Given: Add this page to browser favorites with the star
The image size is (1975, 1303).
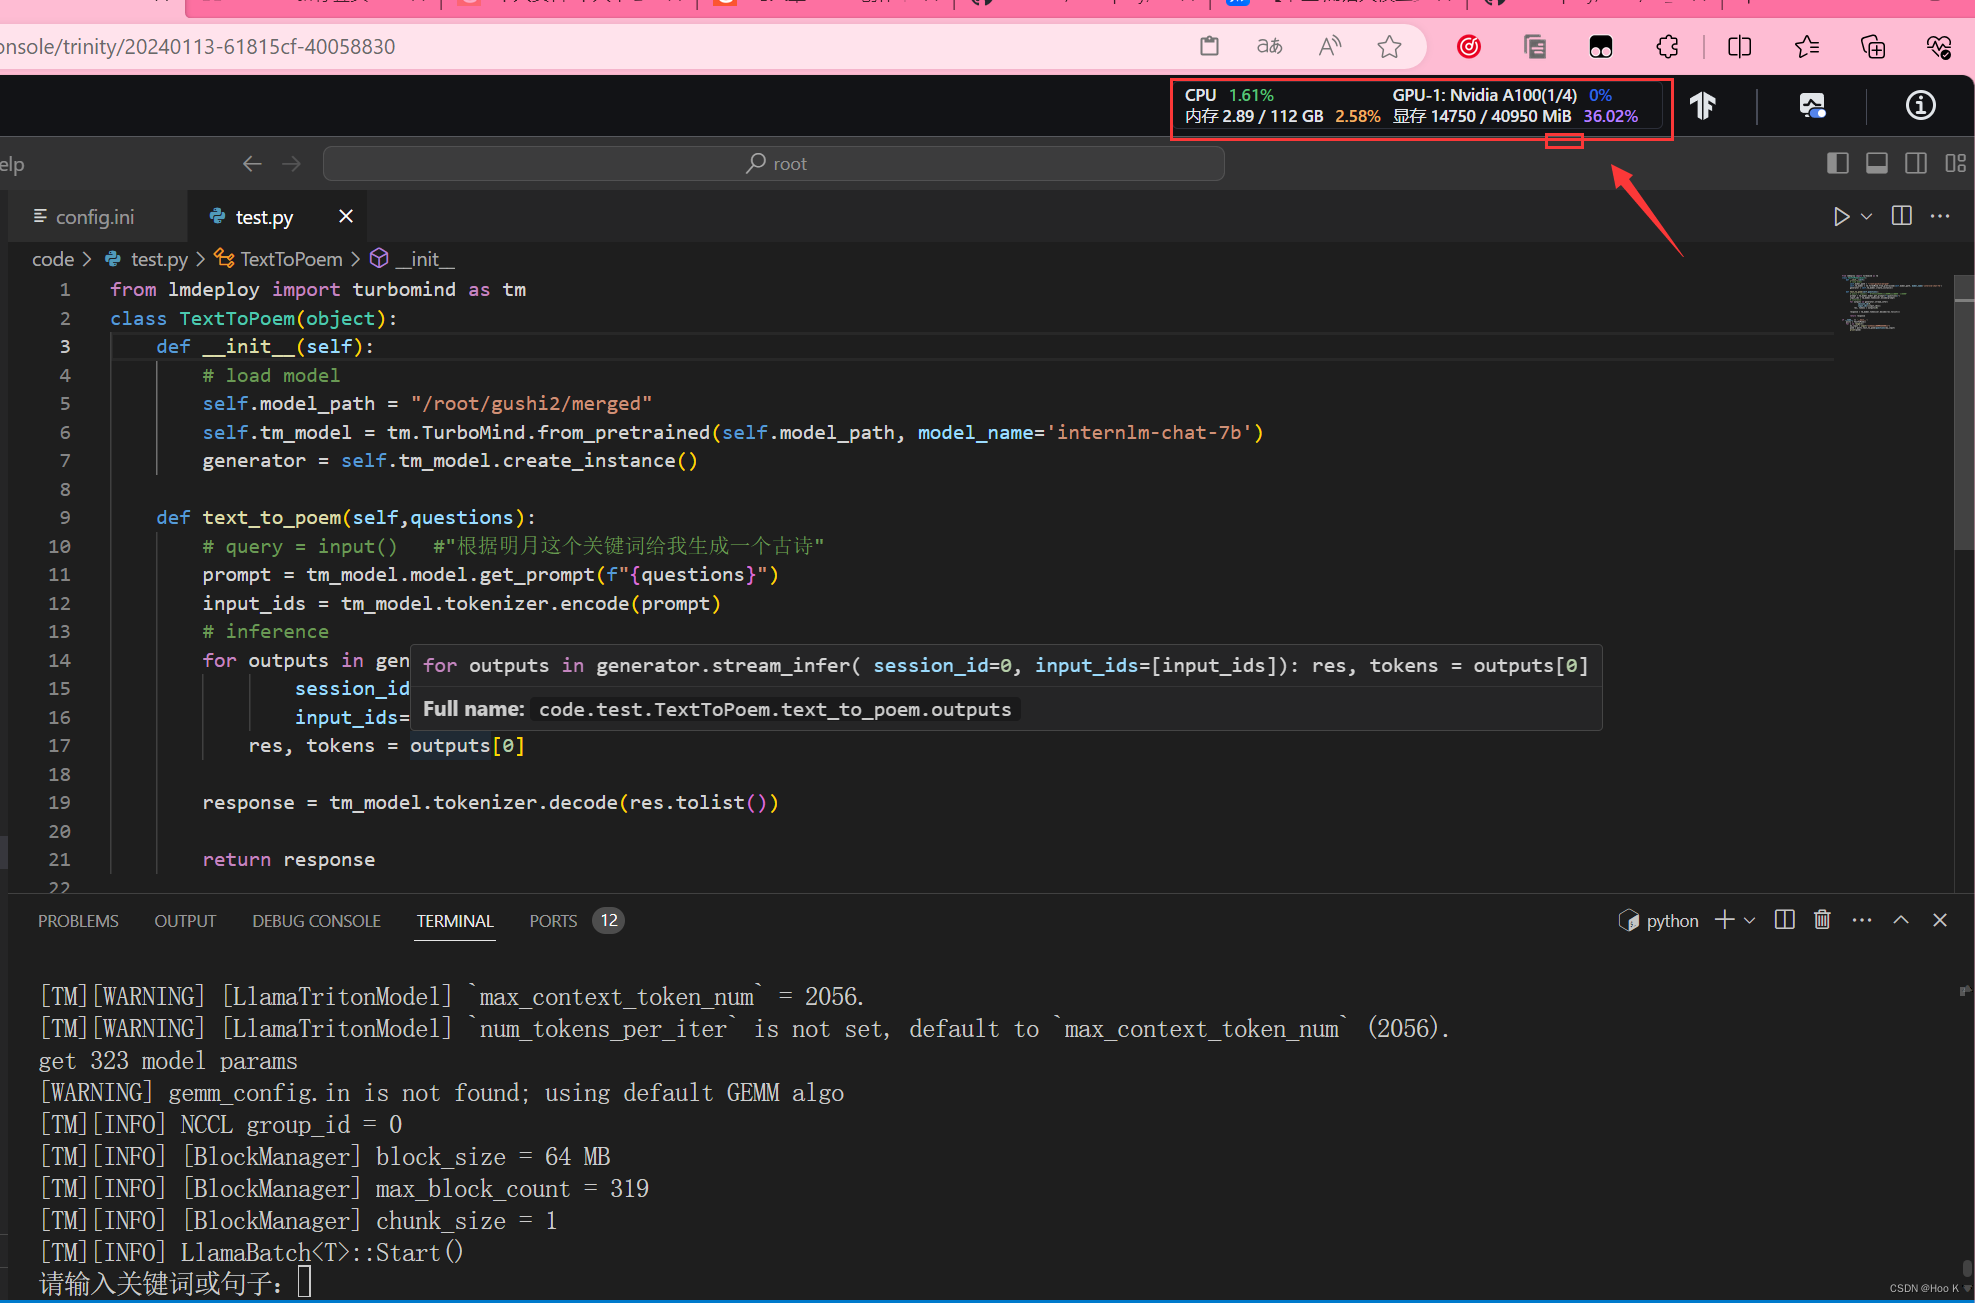Looking at the screenshot, I should (1389, 46).
